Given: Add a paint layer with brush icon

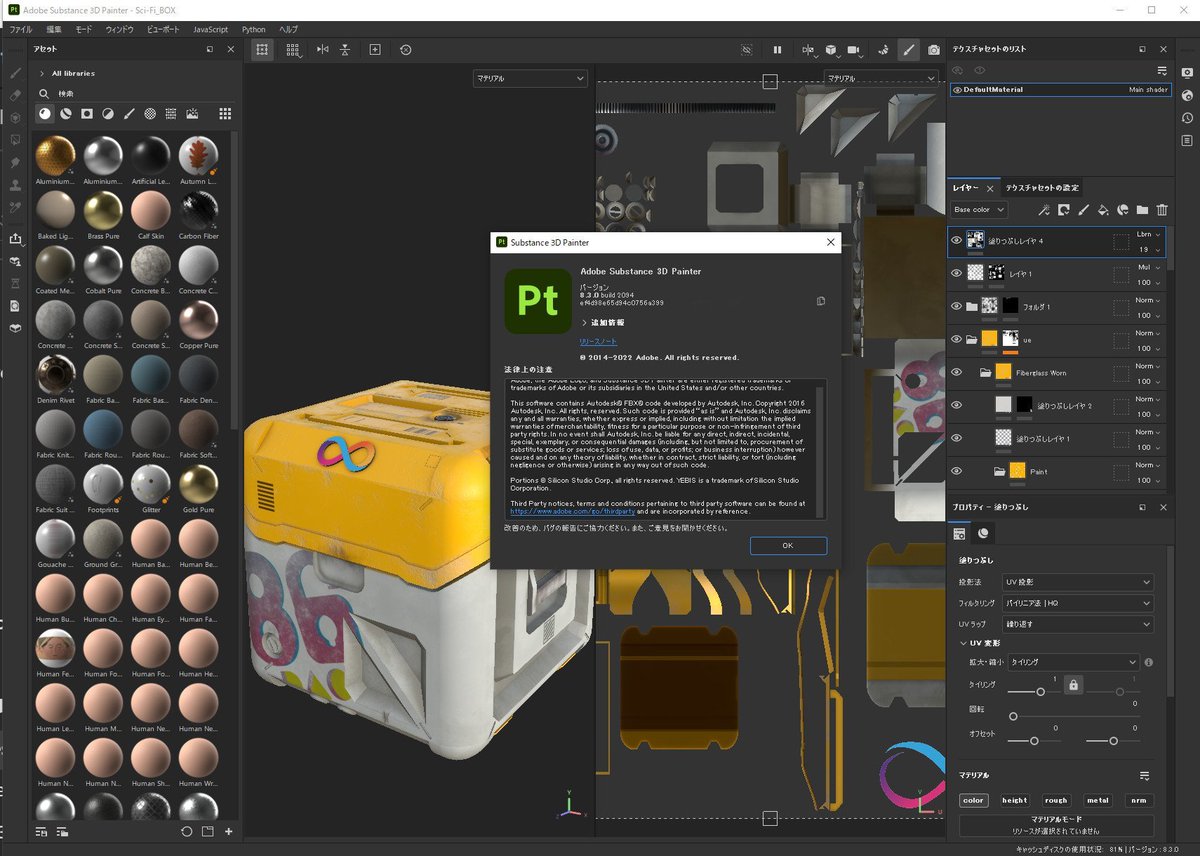Looking at the screenshot, I should [x=1083, y=210].
